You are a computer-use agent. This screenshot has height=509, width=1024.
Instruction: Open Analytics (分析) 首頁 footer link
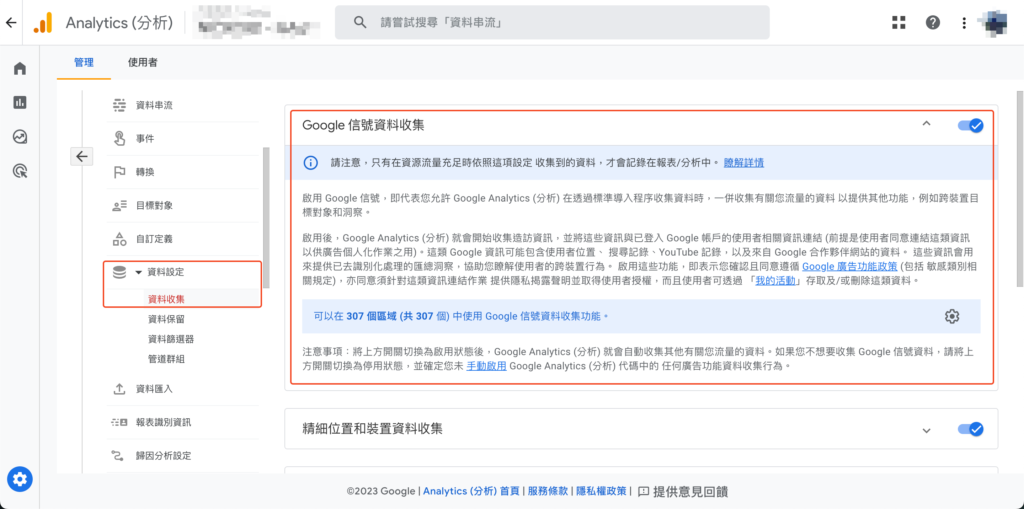point(471,491)
